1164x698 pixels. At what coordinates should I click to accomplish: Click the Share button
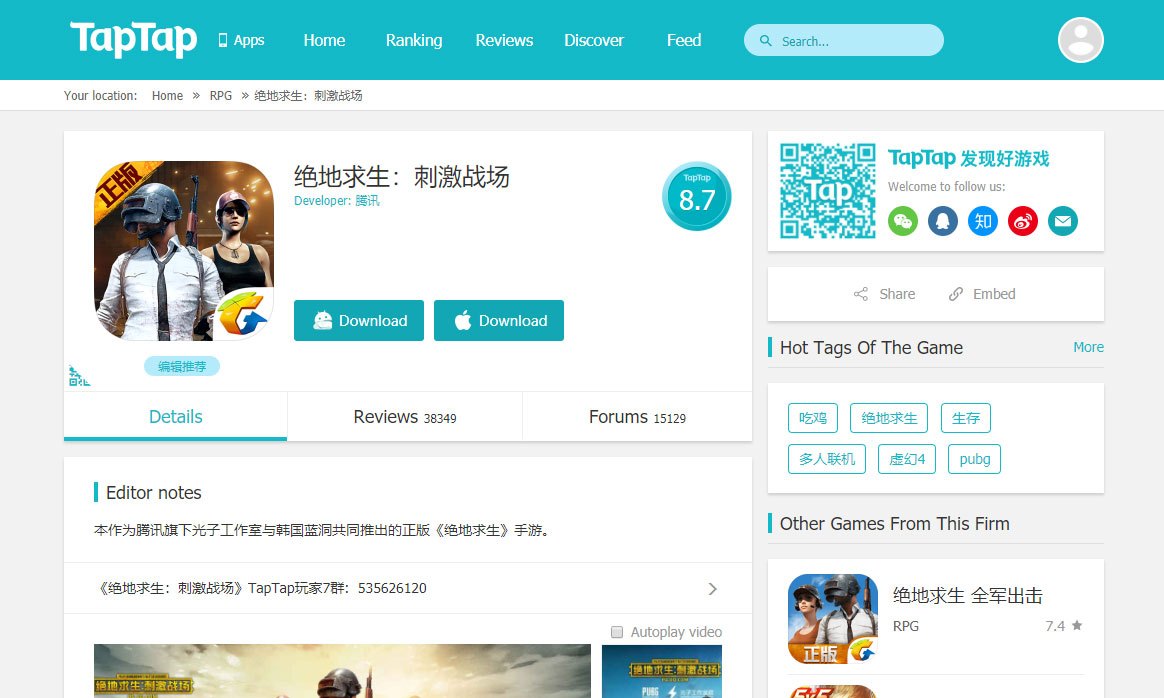(884, 294)
